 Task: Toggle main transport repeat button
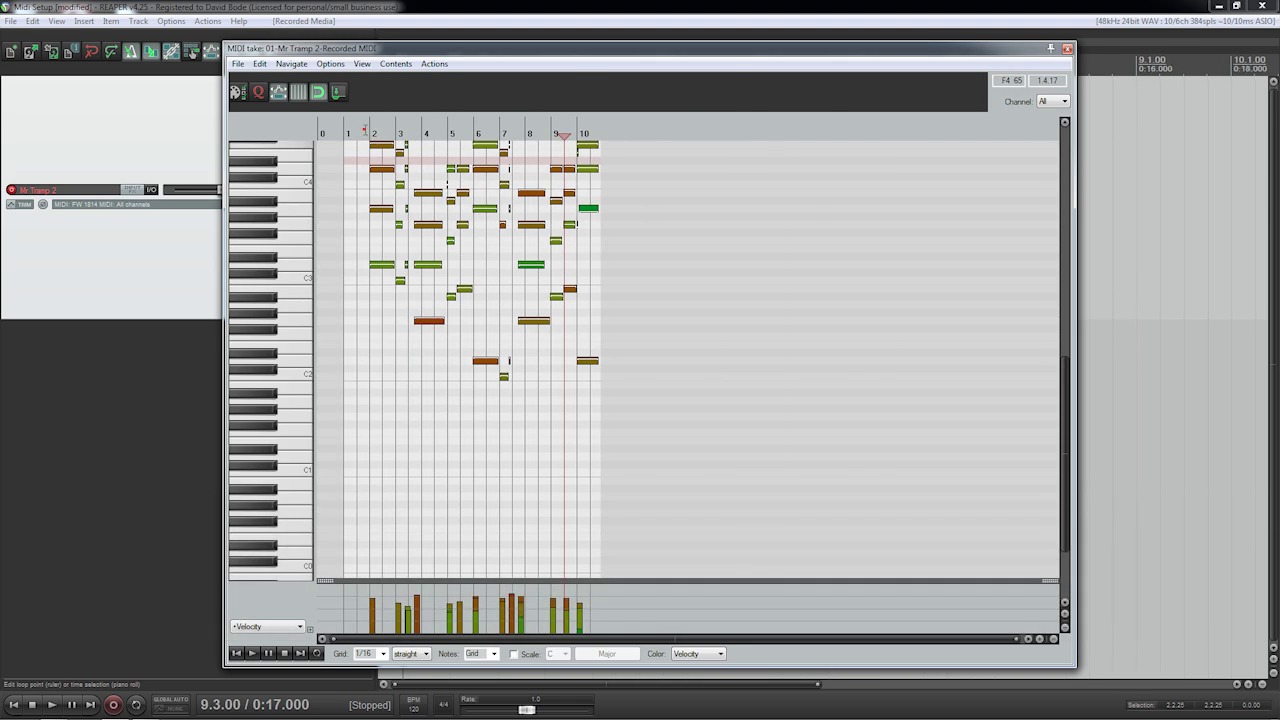[x=136, y=705]
